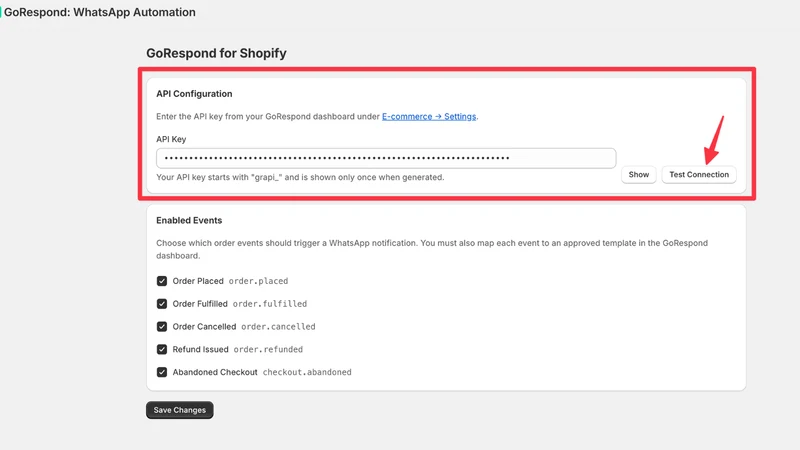
Task: Click the 'Enabled Events' section title
Action: [x=189, y=220]
